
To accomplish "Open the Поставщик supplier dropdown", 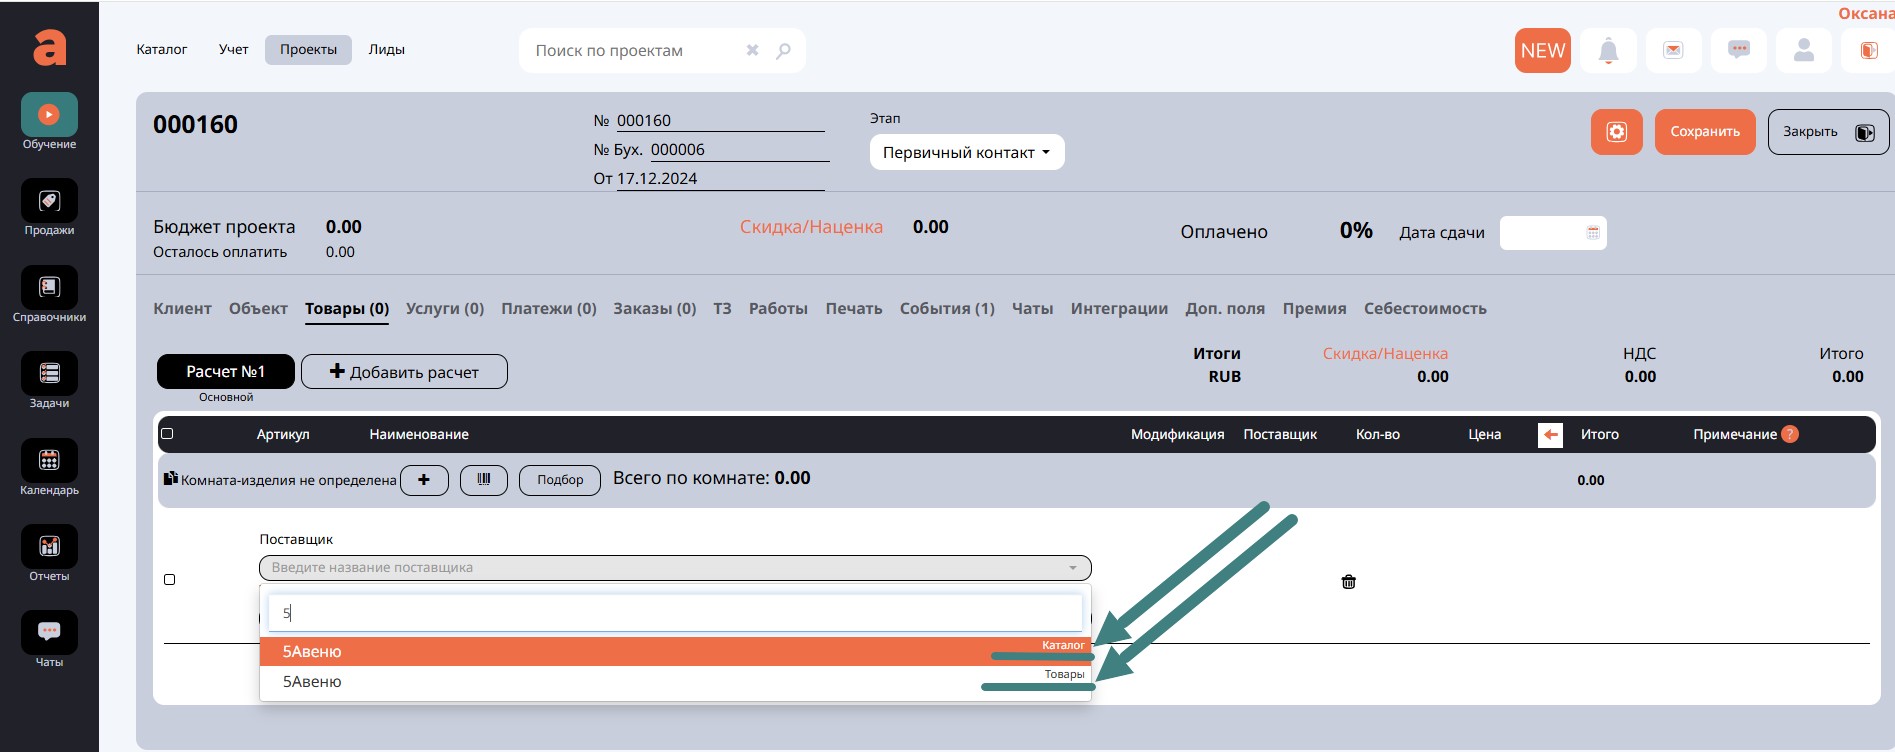I will point(674,568).
